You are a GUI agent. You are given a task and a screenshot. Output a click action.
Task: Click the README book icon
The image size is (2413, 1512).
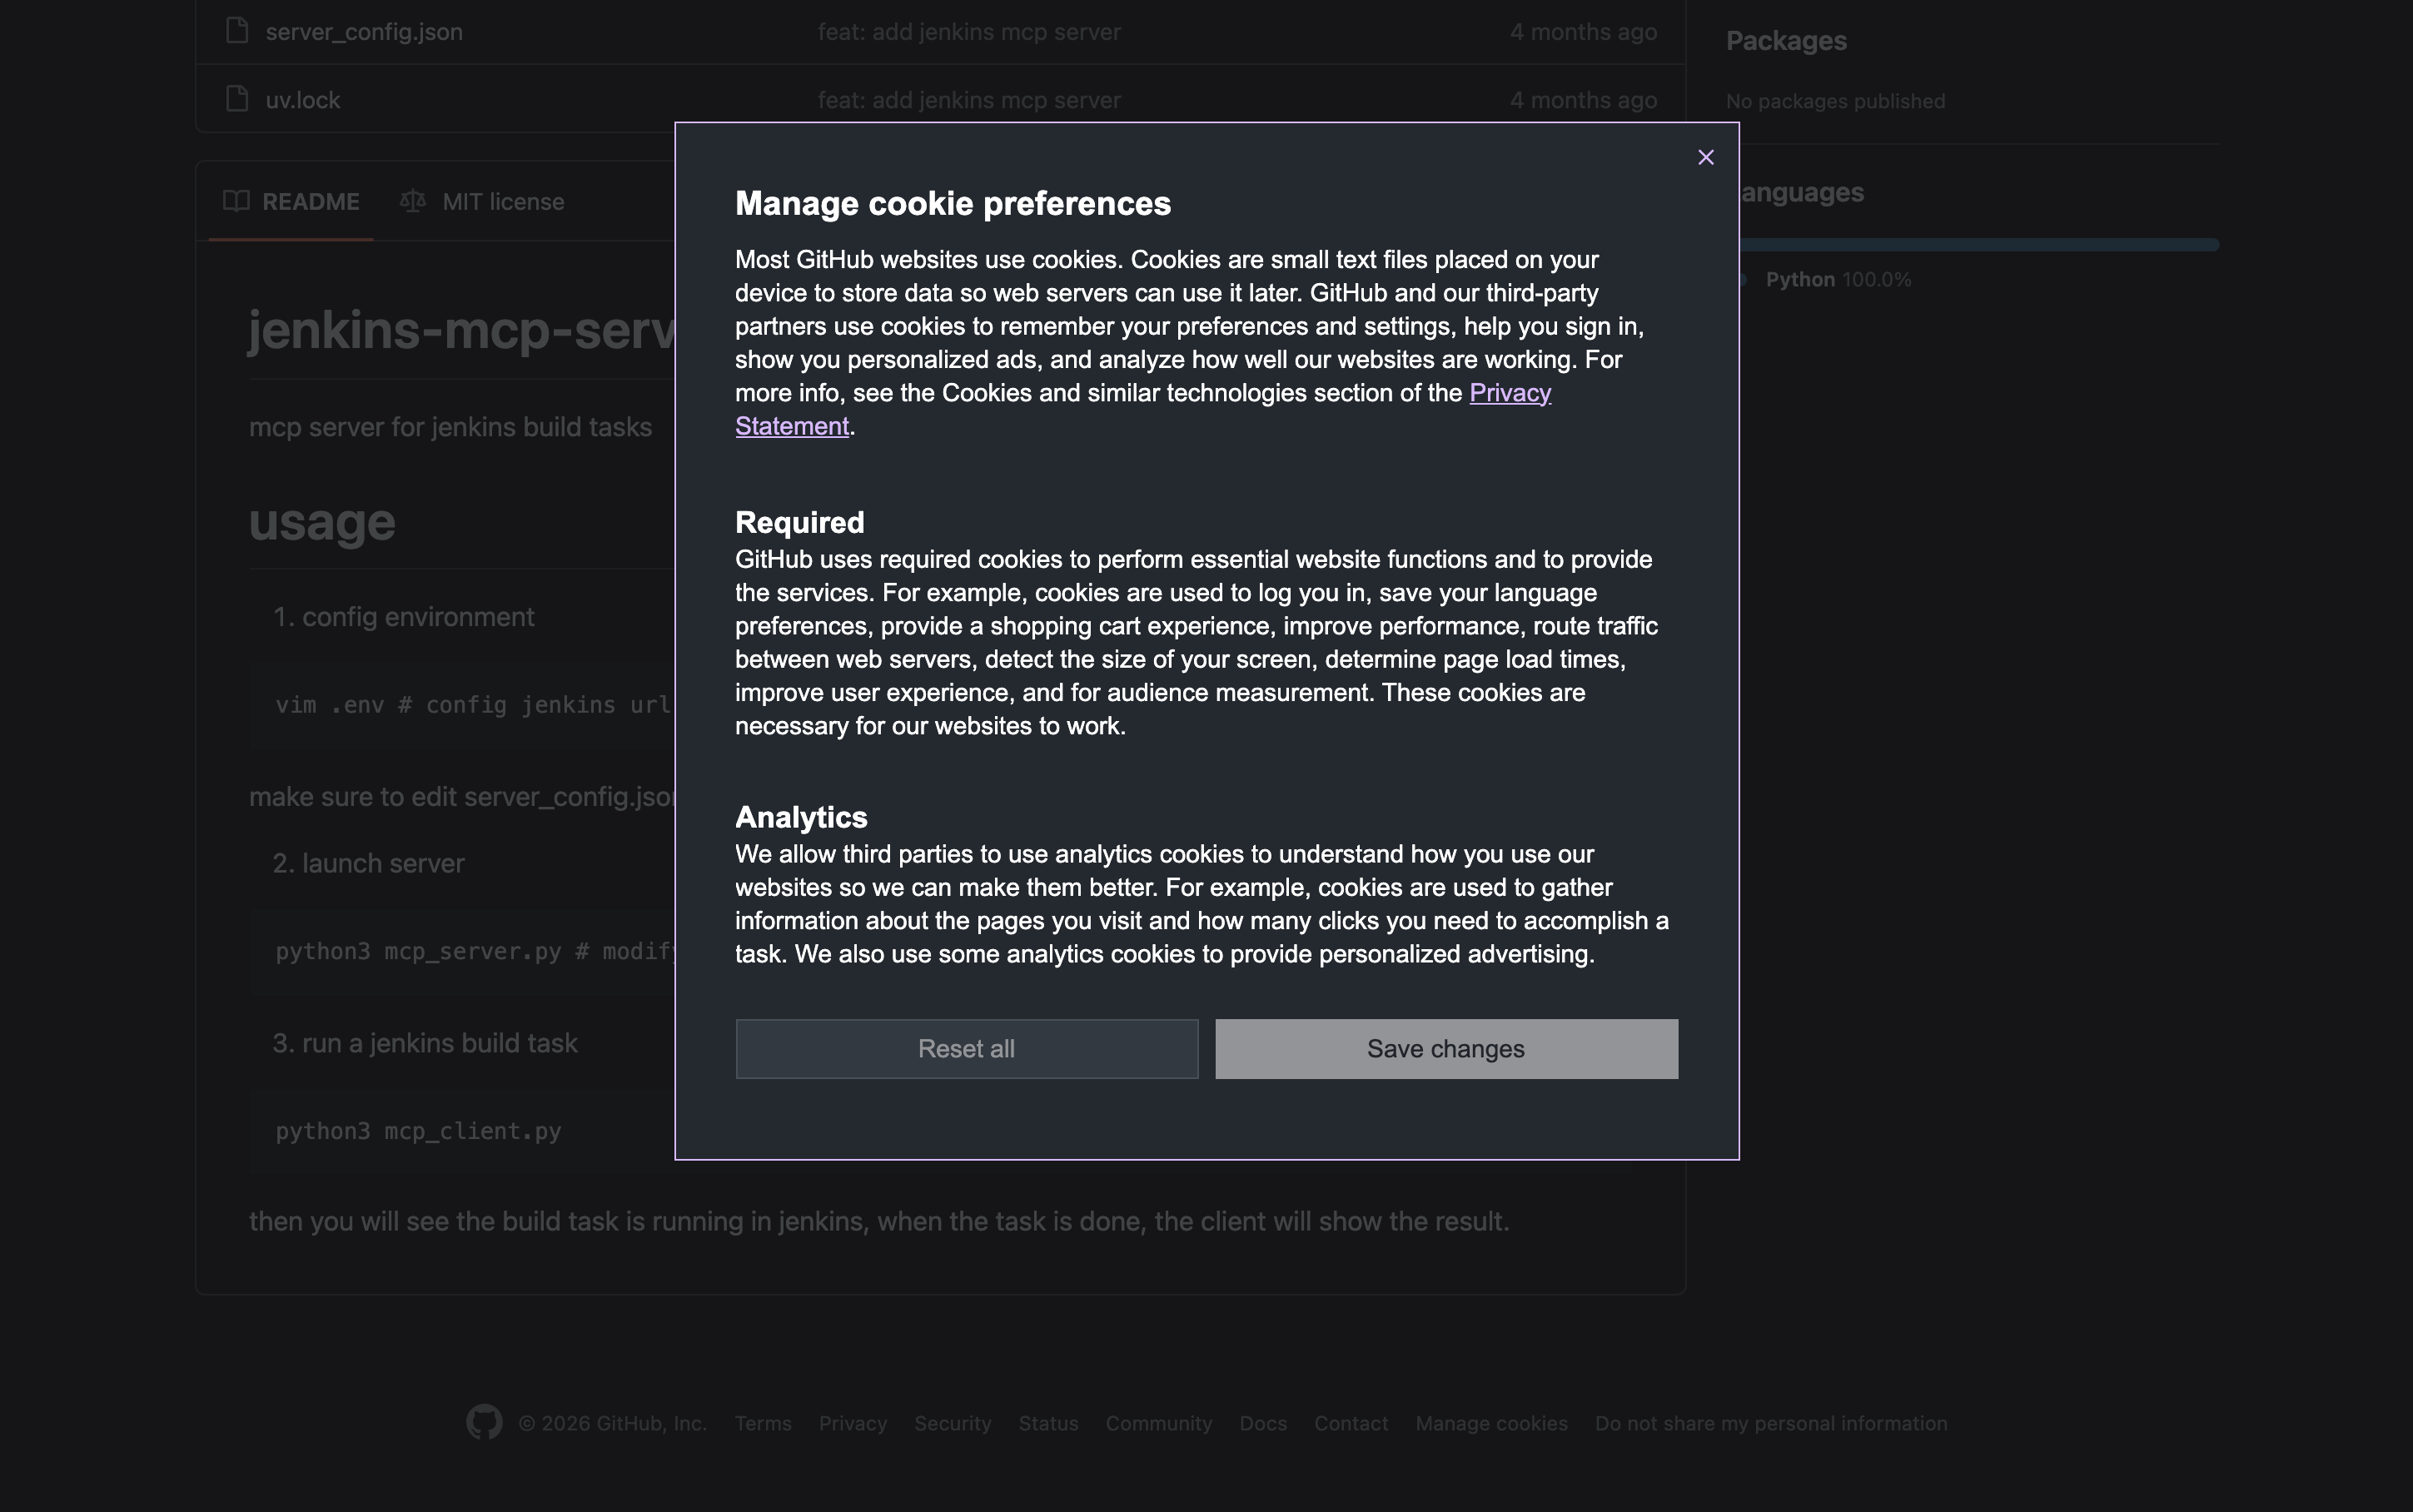pyautogui.click(x=237, y=201)
